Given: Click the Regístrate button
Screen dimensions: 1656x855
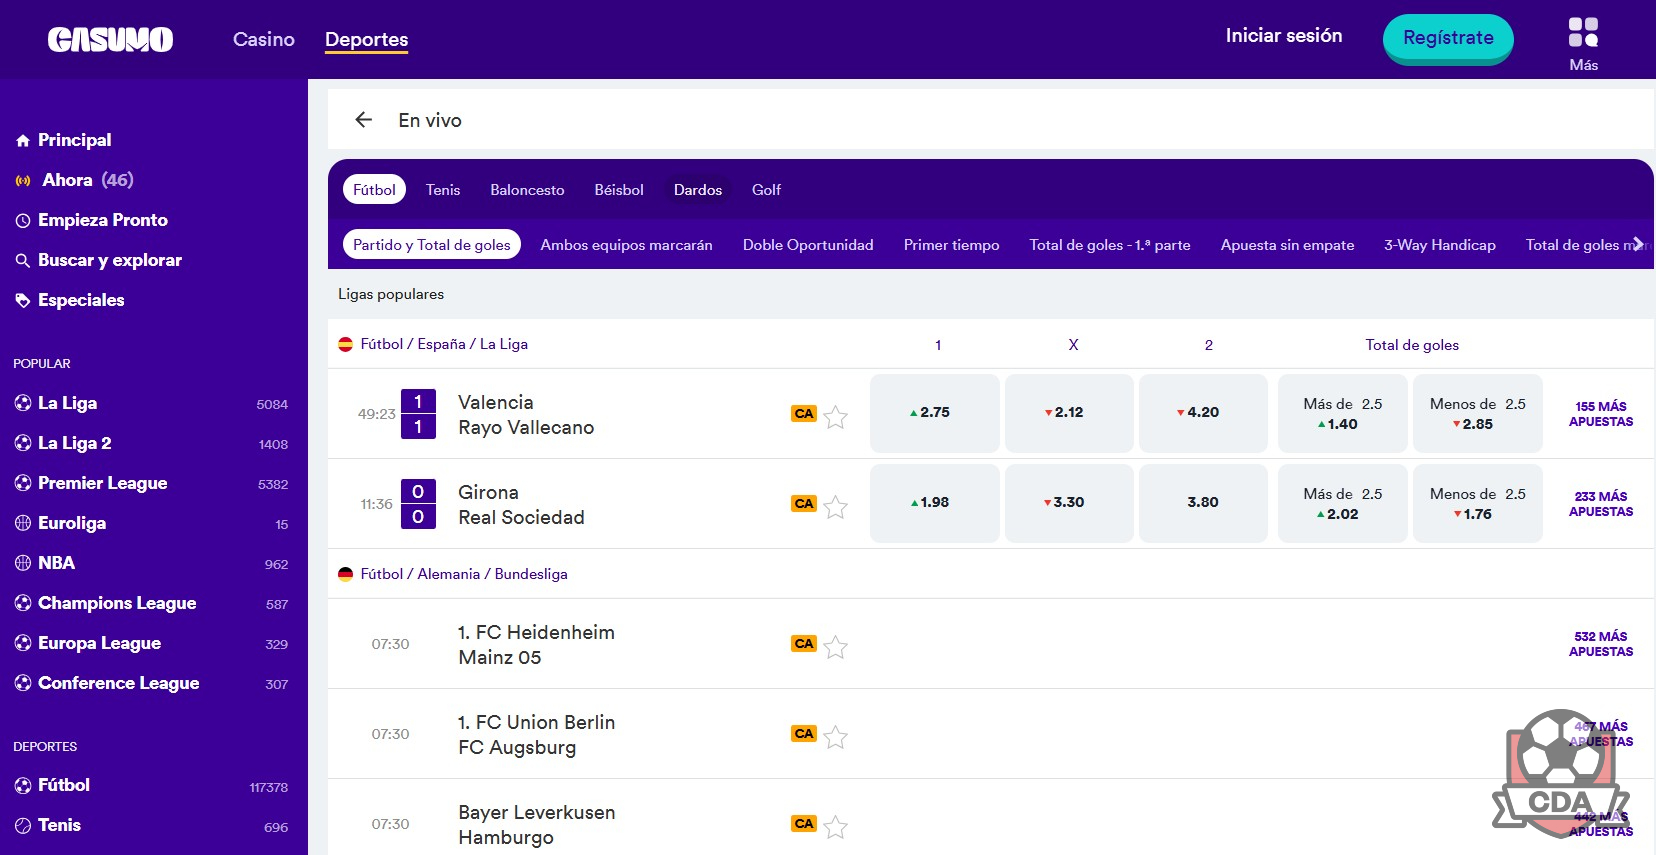Looking at the screenshot, I should pos(1448,38).
